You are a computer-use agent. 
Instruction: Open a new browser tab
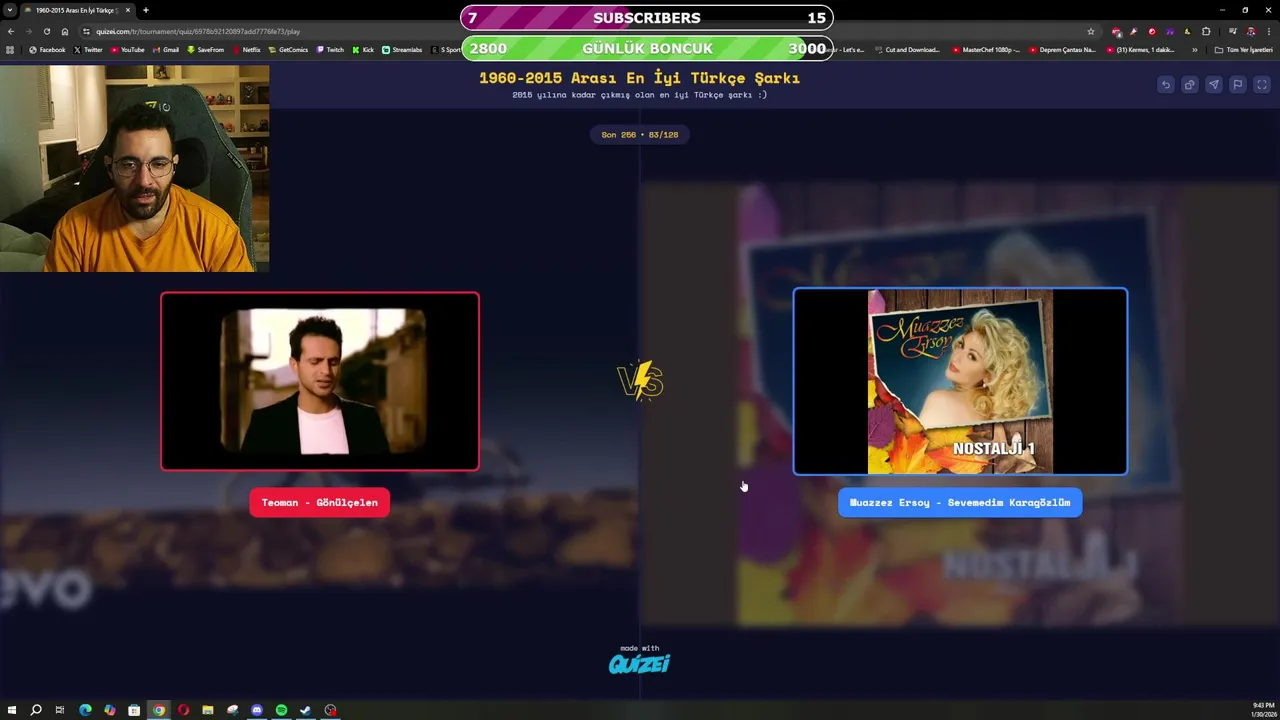point(146,10)
